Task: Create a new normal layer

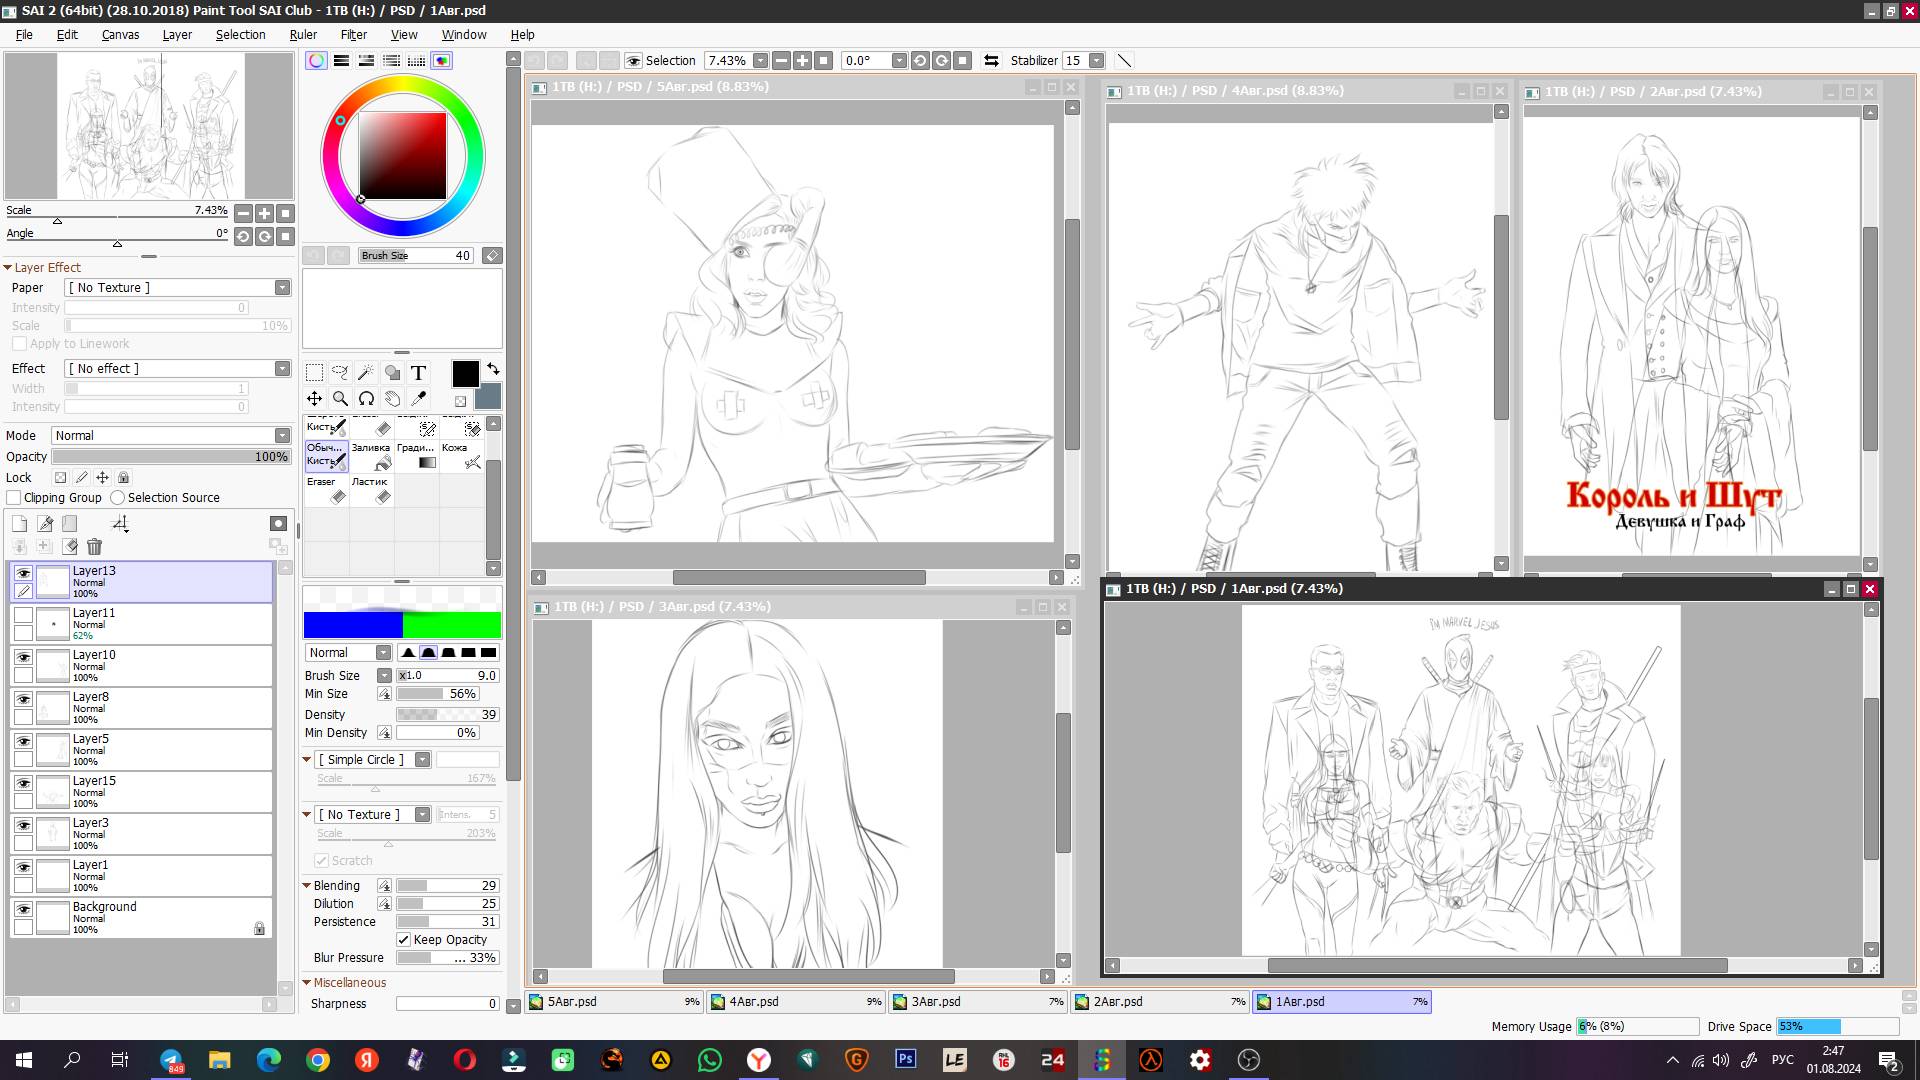Action: pos(19,523)
